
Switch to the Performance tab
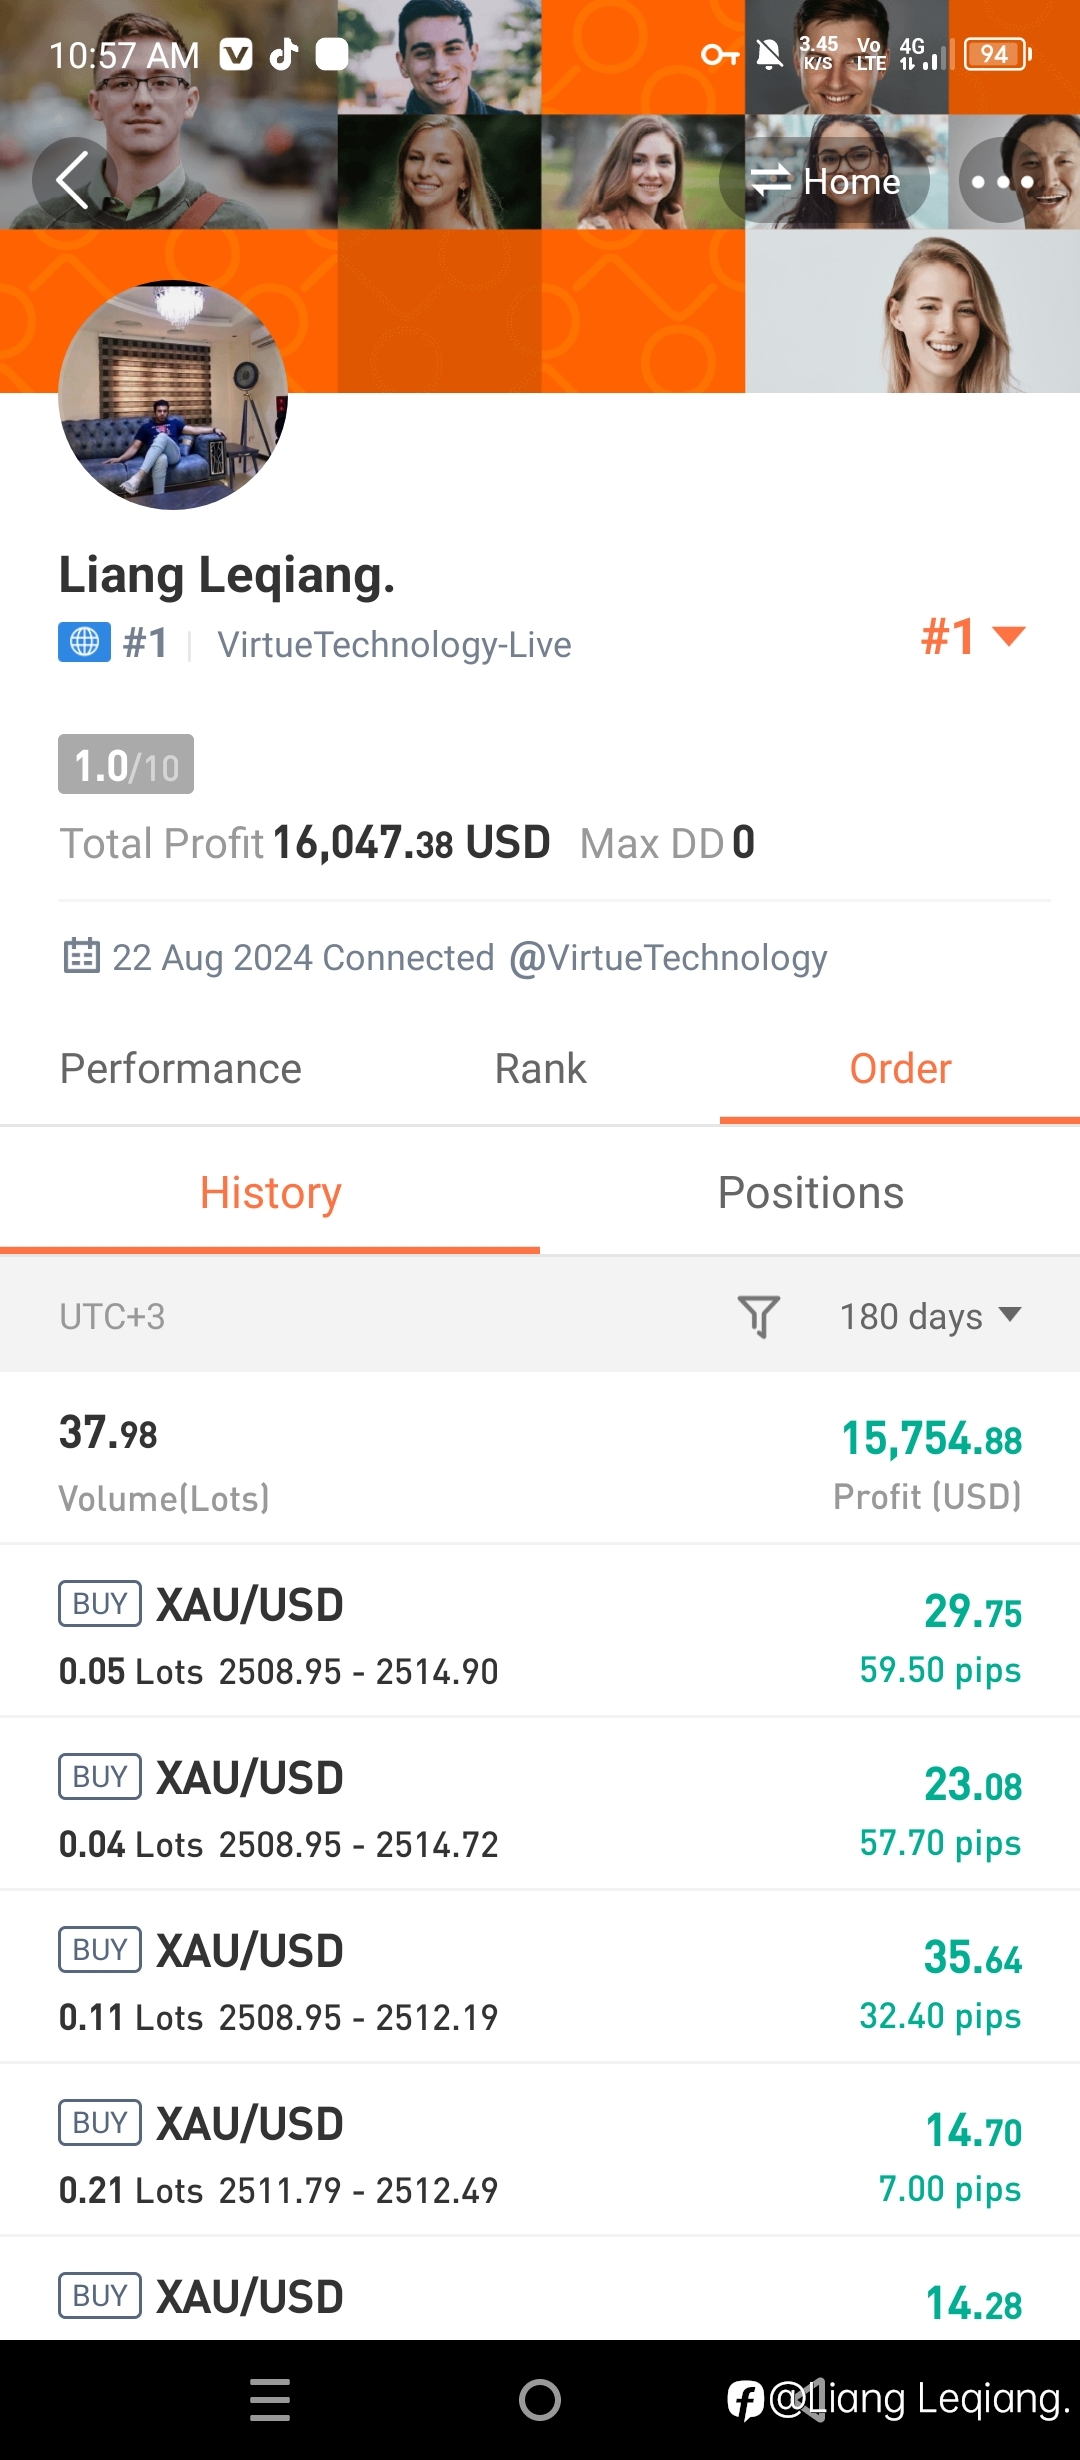(x=181, y=1069)
